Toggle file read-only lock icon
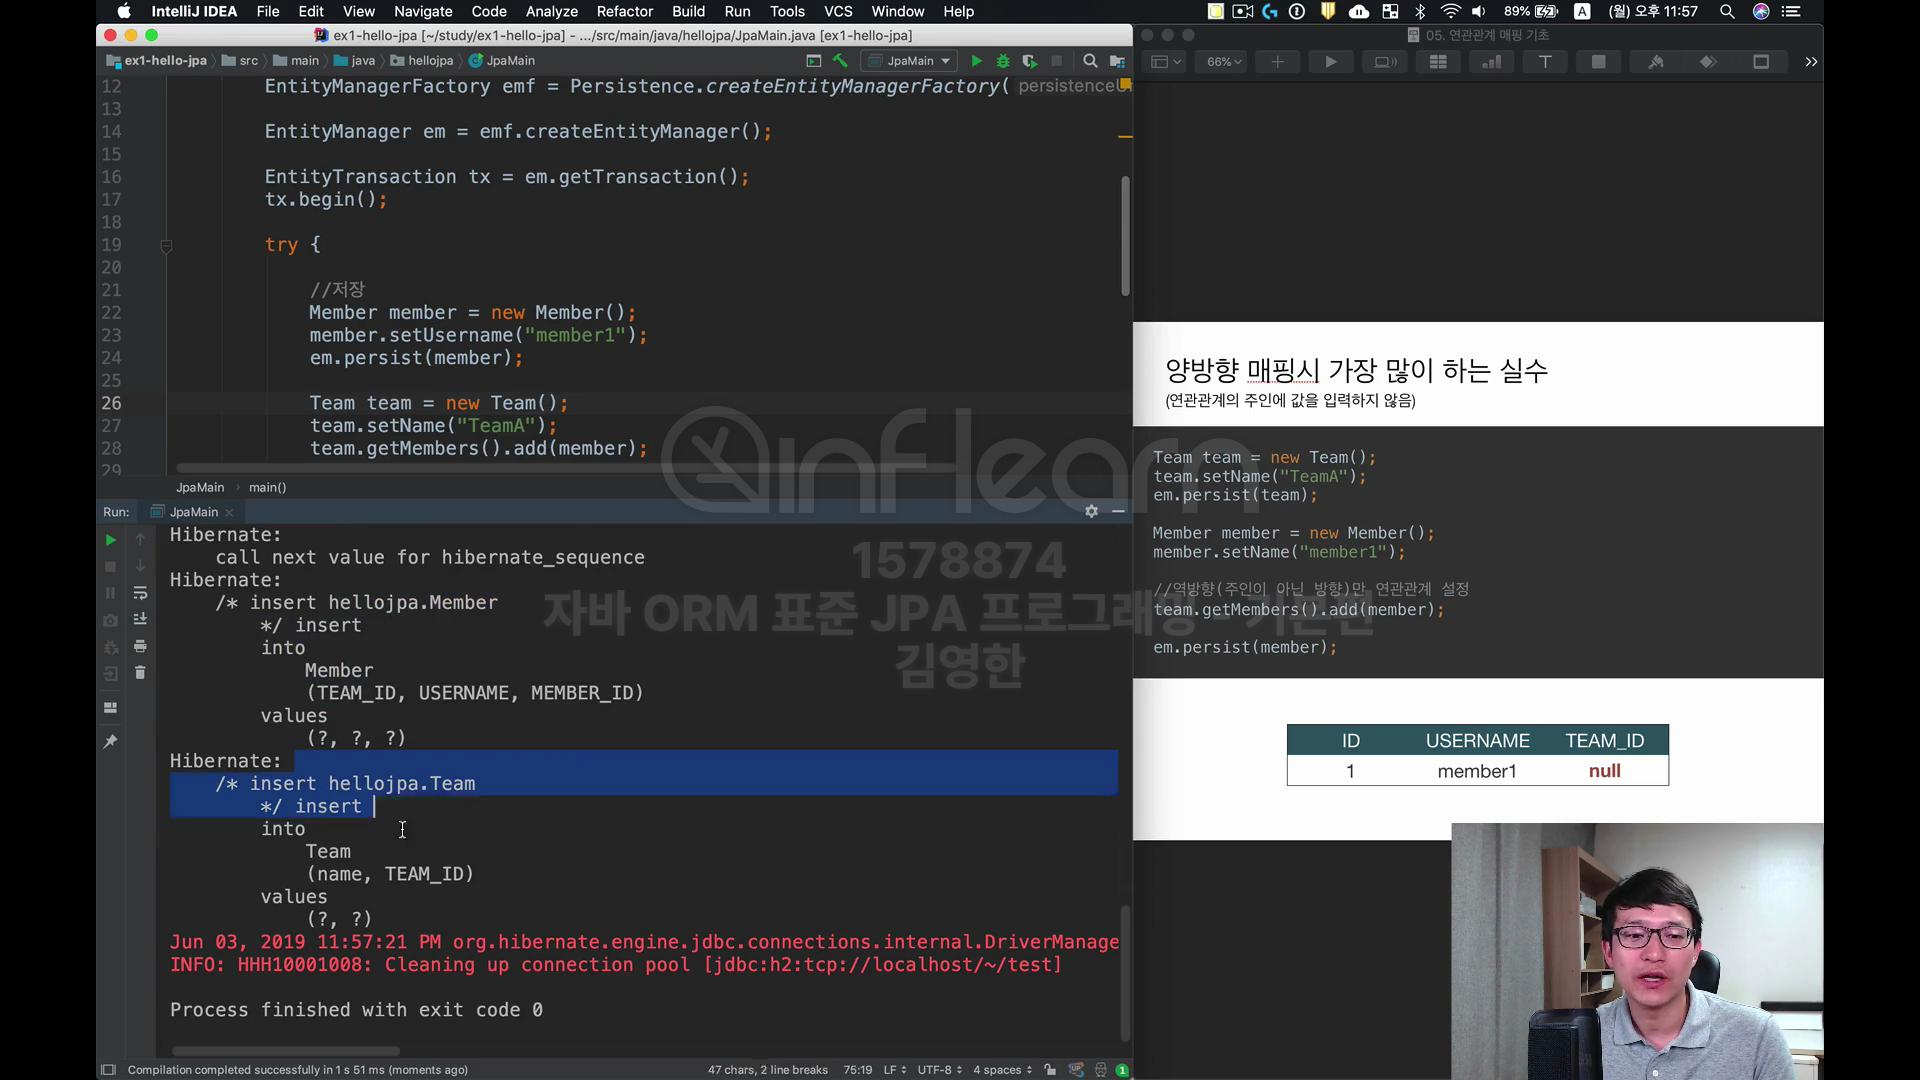The width and height of the screenshot is (1920, 1080). coord(1050,1070)
